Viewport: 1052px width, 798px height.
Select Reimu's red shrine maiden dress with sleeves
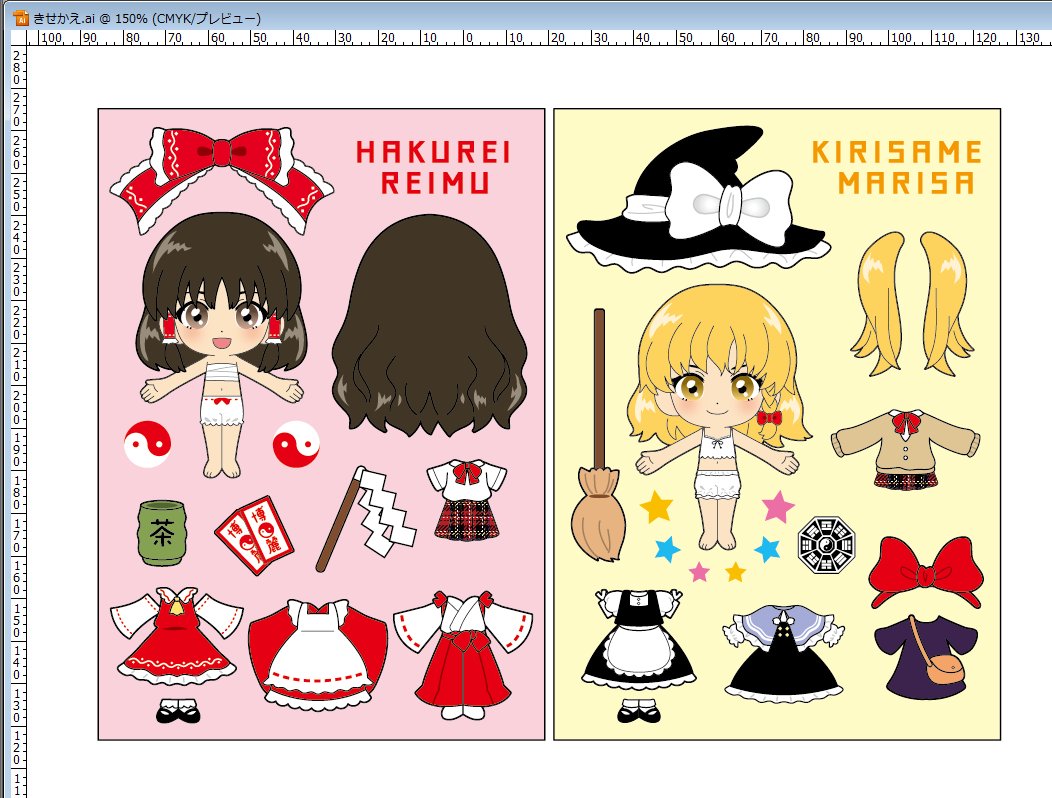[x=176, y=634]
